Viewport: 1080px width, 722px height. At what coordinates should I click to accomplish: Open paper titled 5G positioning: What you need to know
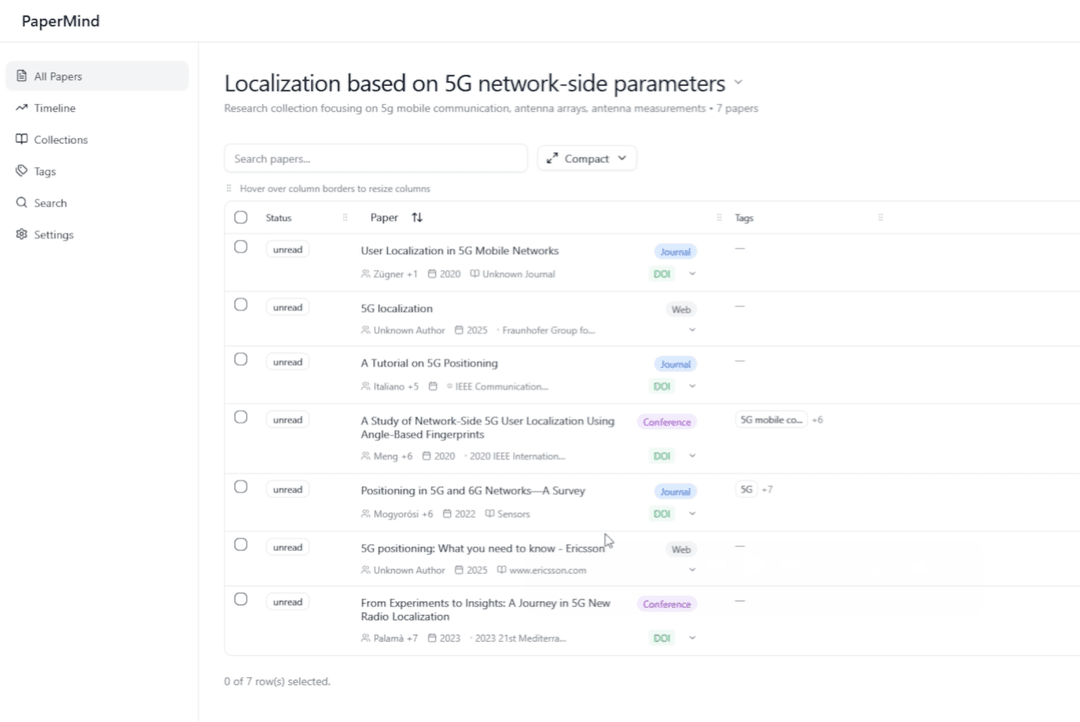(x=482, y=548)
